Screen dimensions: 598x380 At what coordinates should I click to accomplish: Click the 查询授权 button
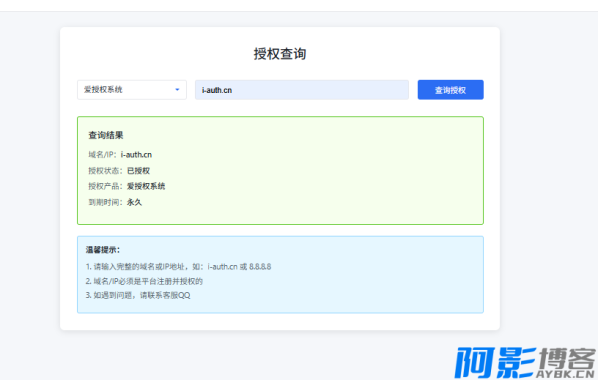coord(450,90)
